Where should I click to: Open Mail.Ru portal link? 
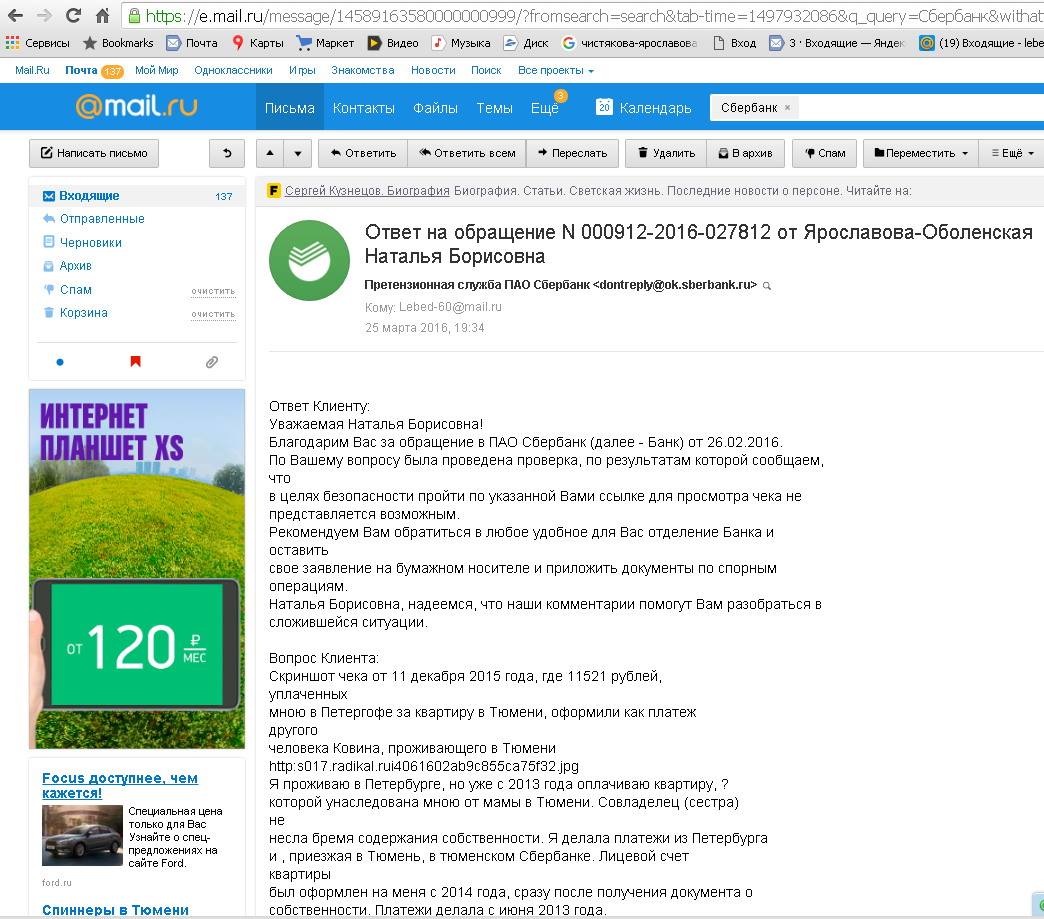[x=32, y=71]
